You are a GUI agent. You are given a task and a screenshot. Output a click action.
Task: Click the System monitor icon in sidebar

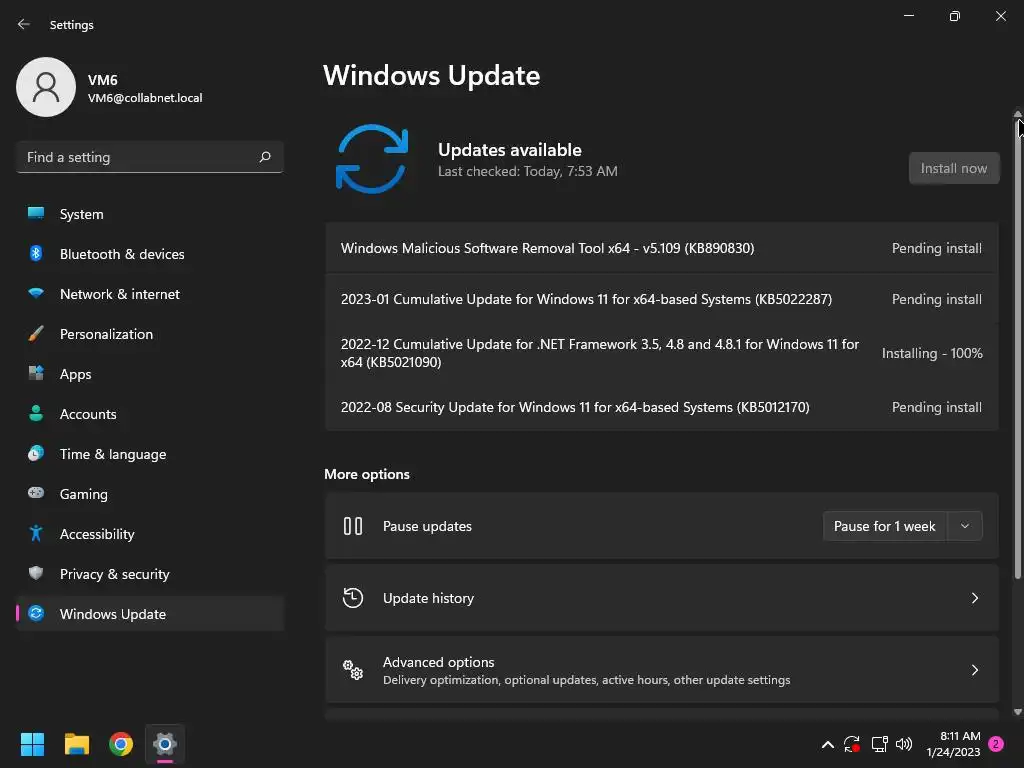36,214
